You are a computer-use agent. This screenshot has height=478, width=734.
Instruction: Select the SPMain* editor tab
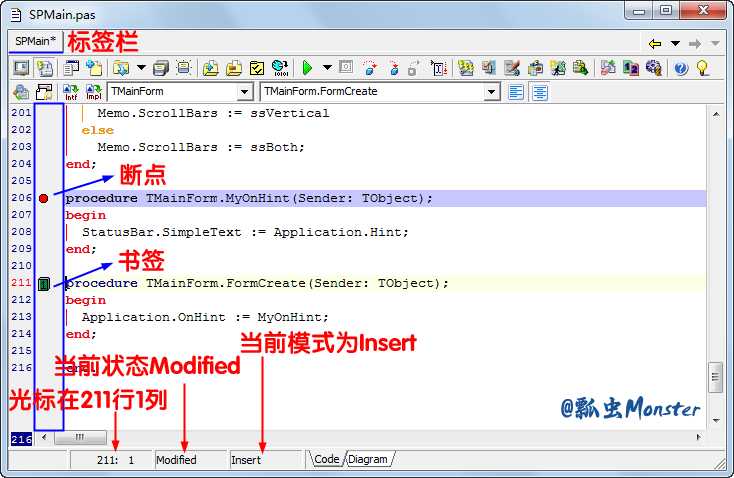(x=36, y=41)
